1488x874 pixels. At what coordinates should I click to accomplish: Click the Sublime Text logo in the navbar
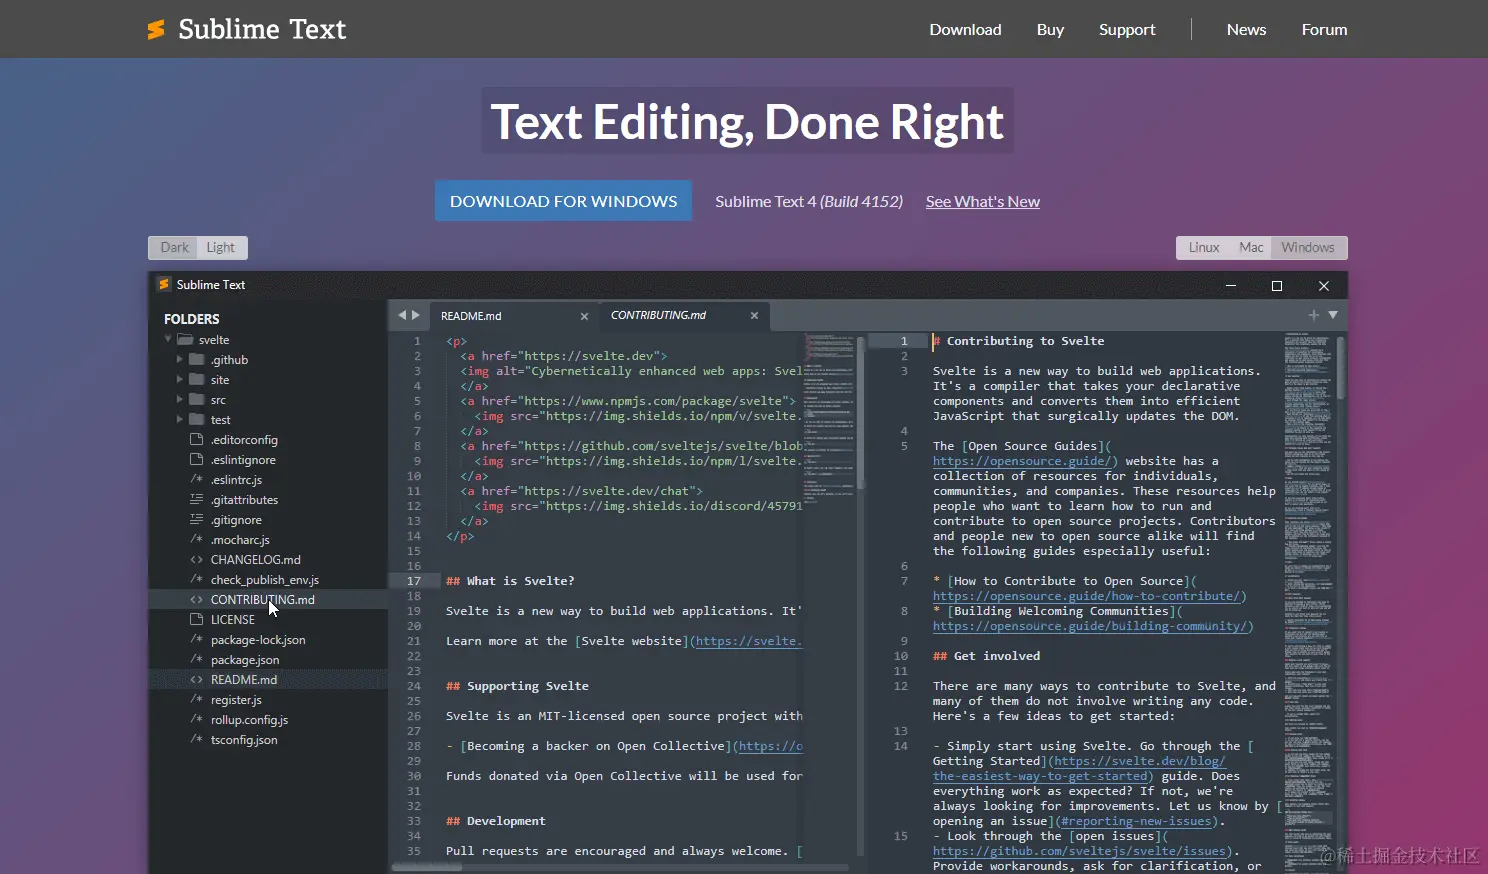246,29
